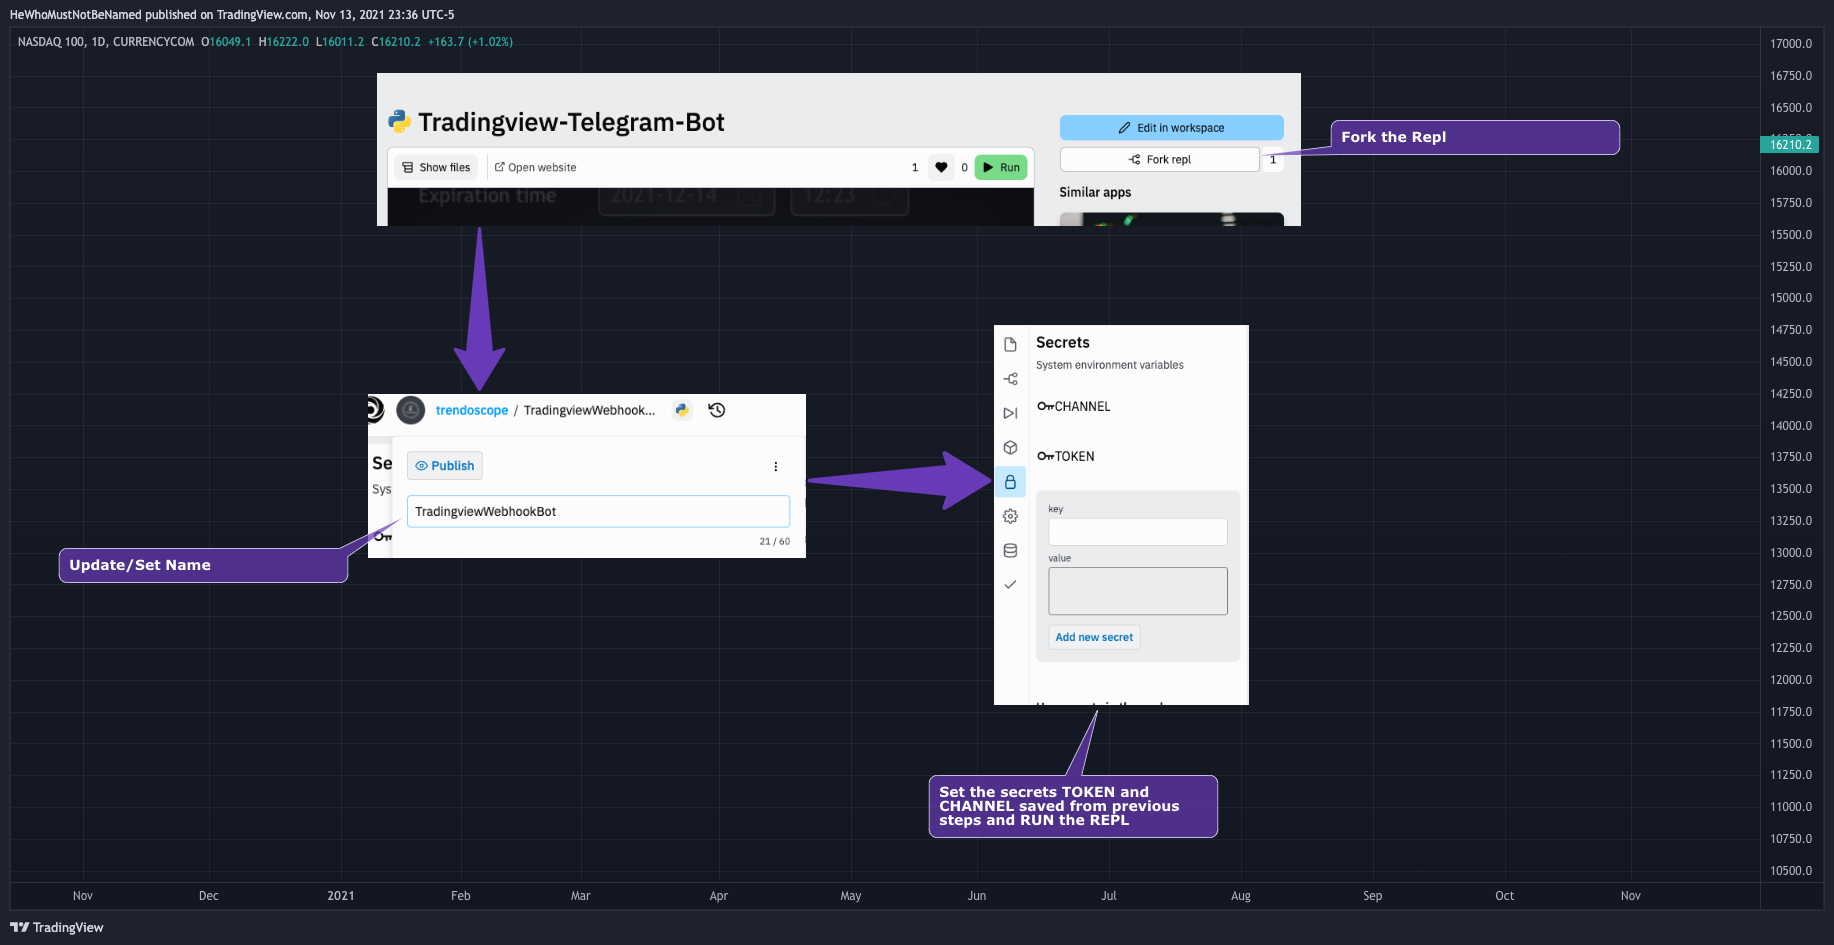Open the Packages cube icon in the sidebar

tap(1011, 447)
